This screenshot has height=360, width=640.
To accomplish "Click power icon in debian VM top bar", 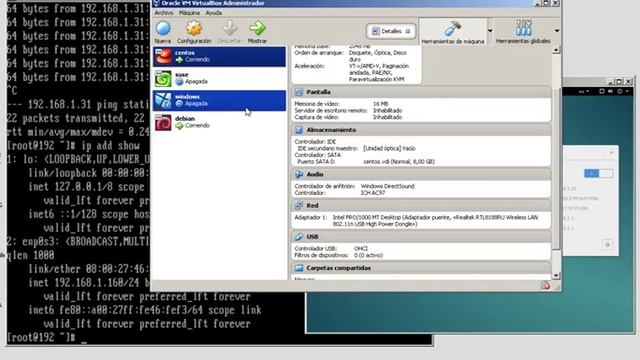I will click(619, 91).
